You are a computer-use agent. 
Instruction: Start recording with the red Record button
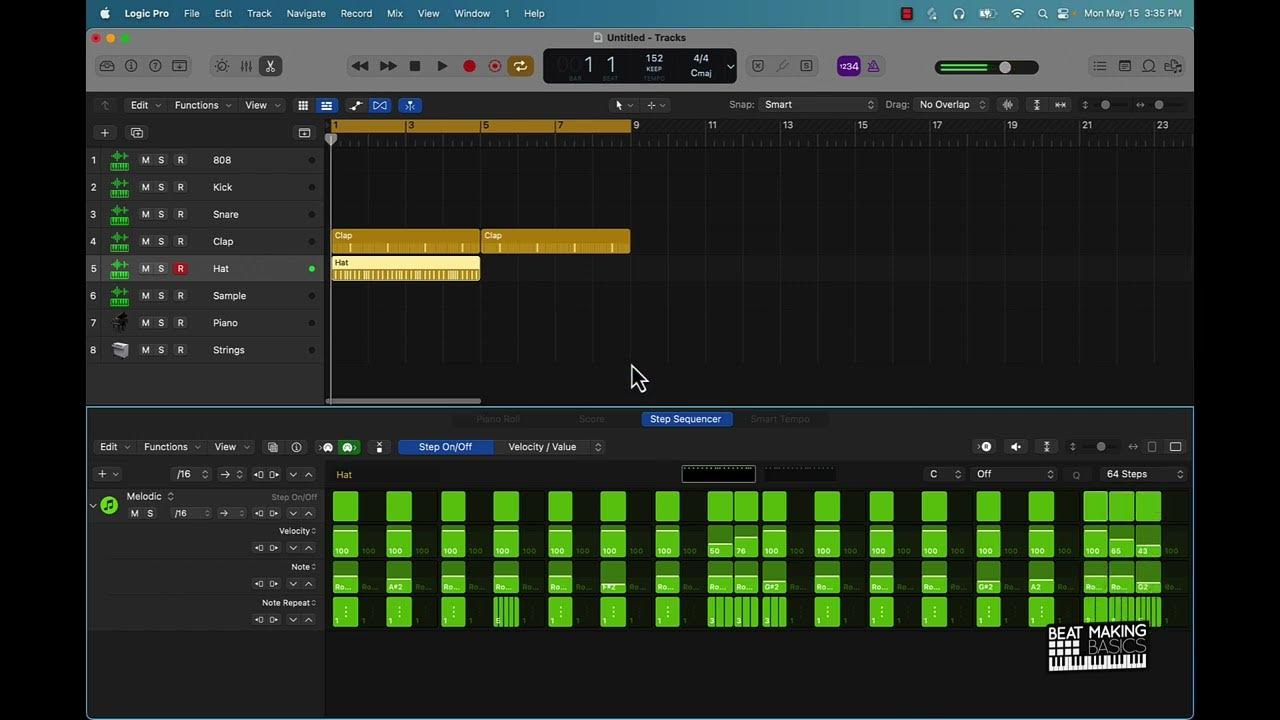coord(469,66)
